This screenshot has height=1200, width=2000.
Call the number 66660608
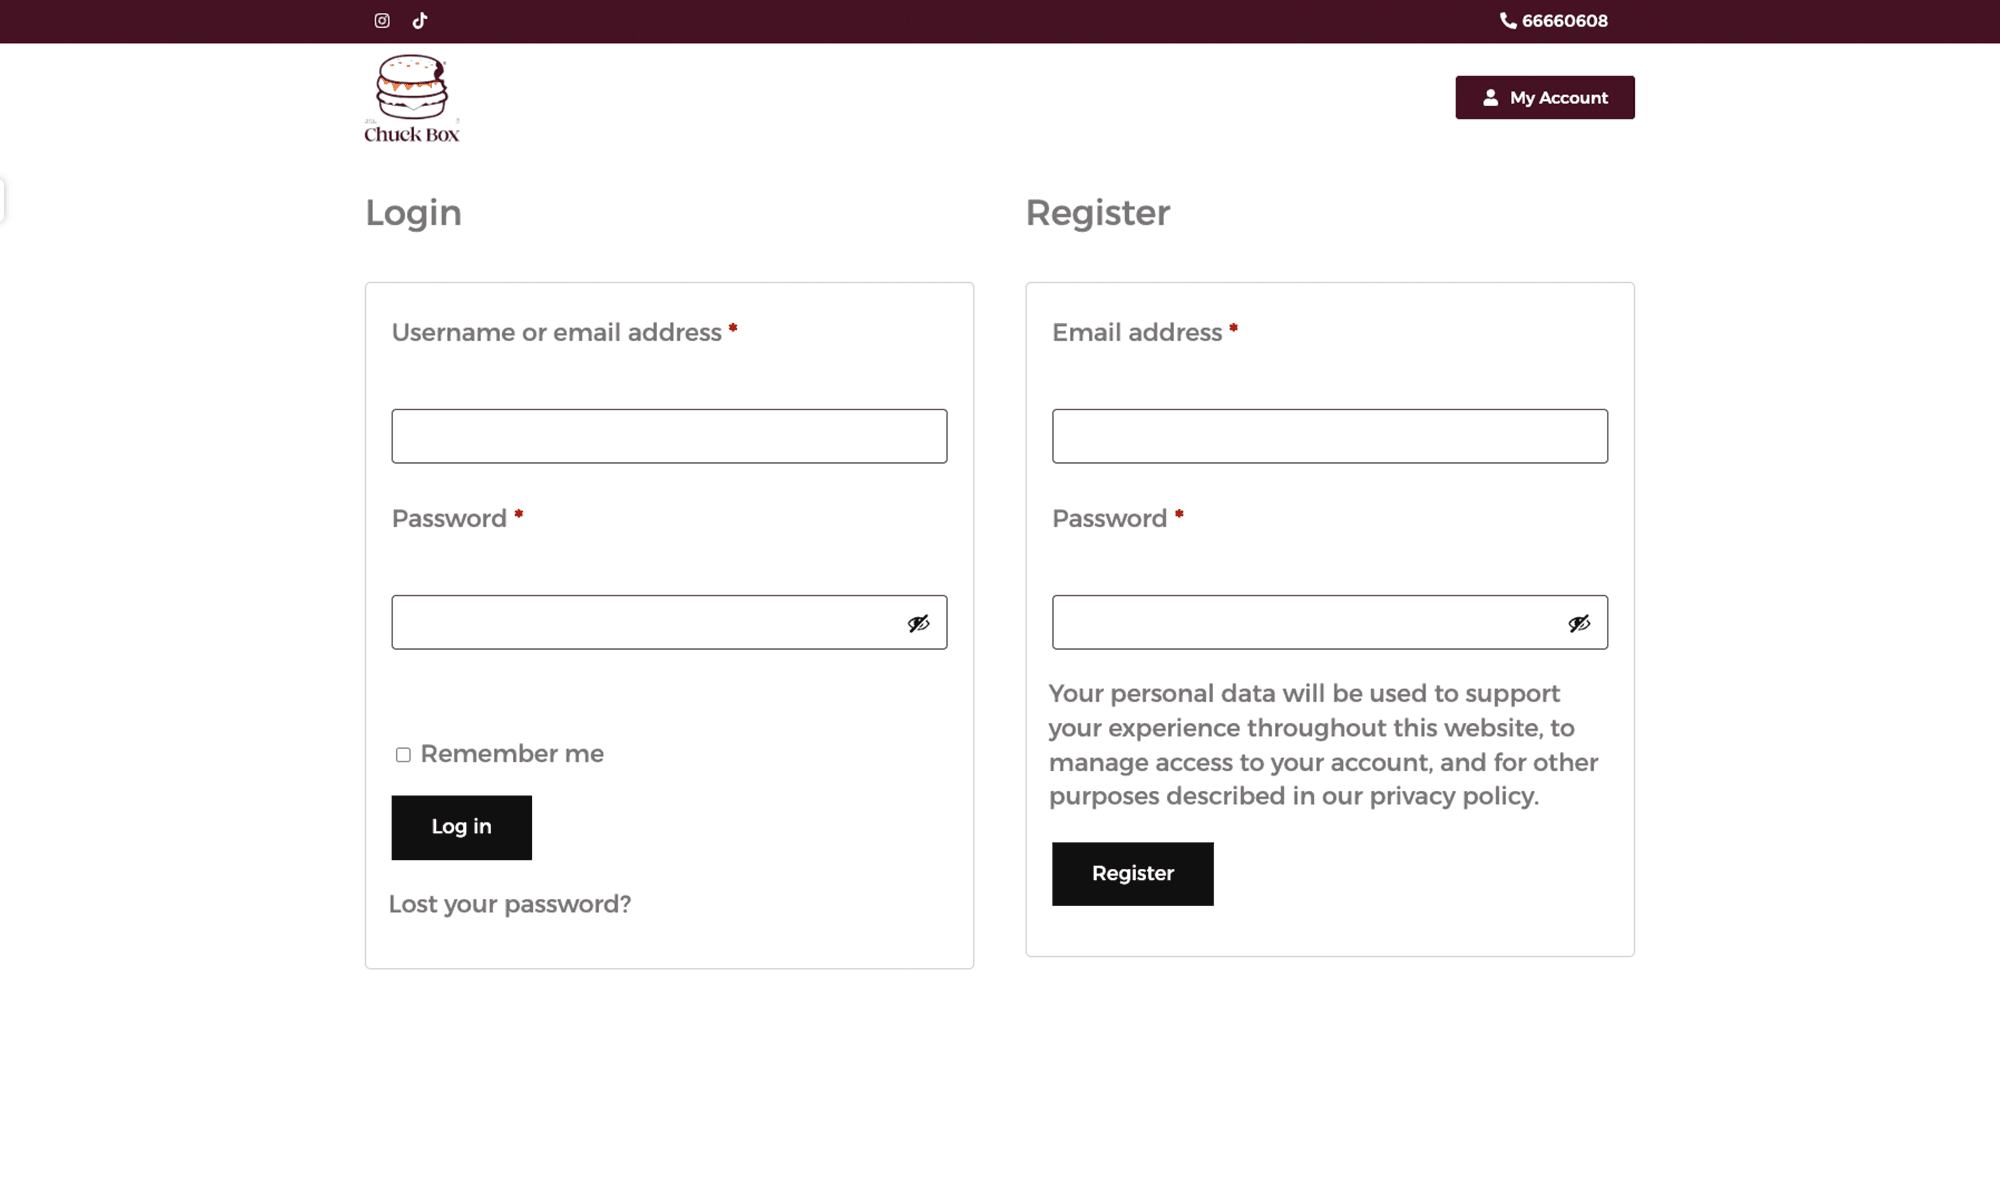point(1564,21)
